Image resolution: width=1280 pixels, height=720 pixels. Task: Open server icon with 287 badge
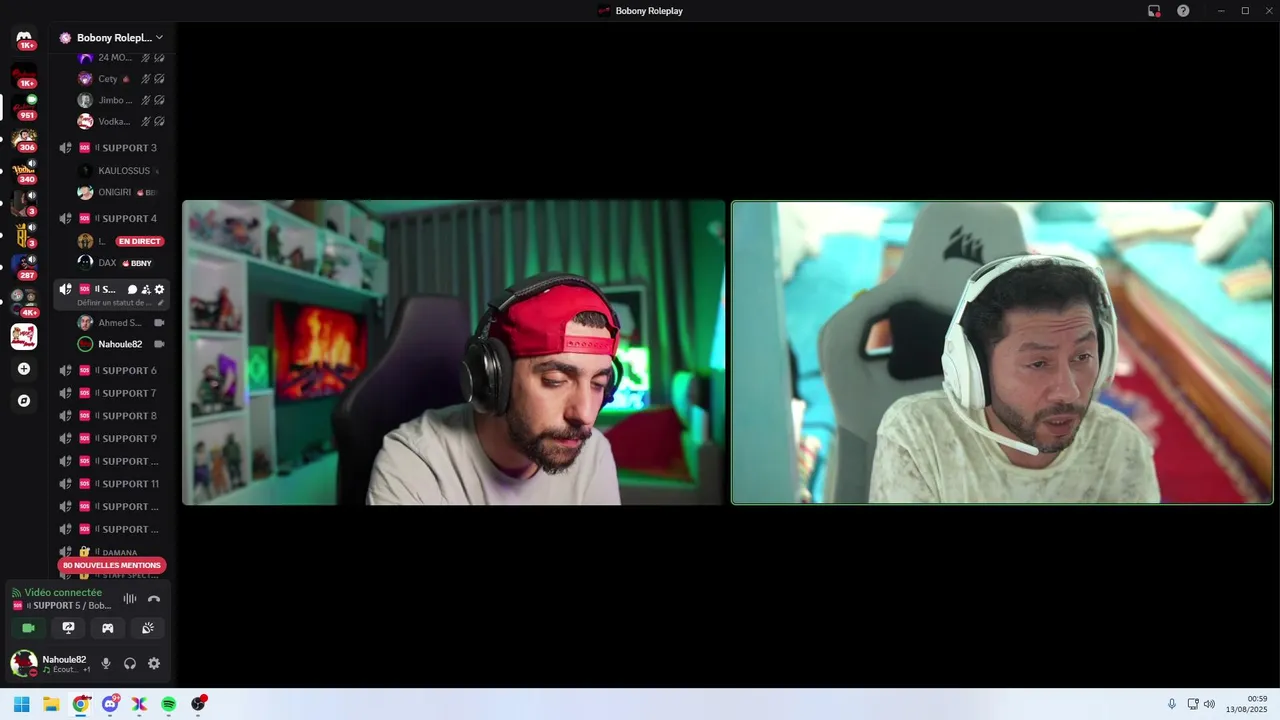click(x=24, y=267)
